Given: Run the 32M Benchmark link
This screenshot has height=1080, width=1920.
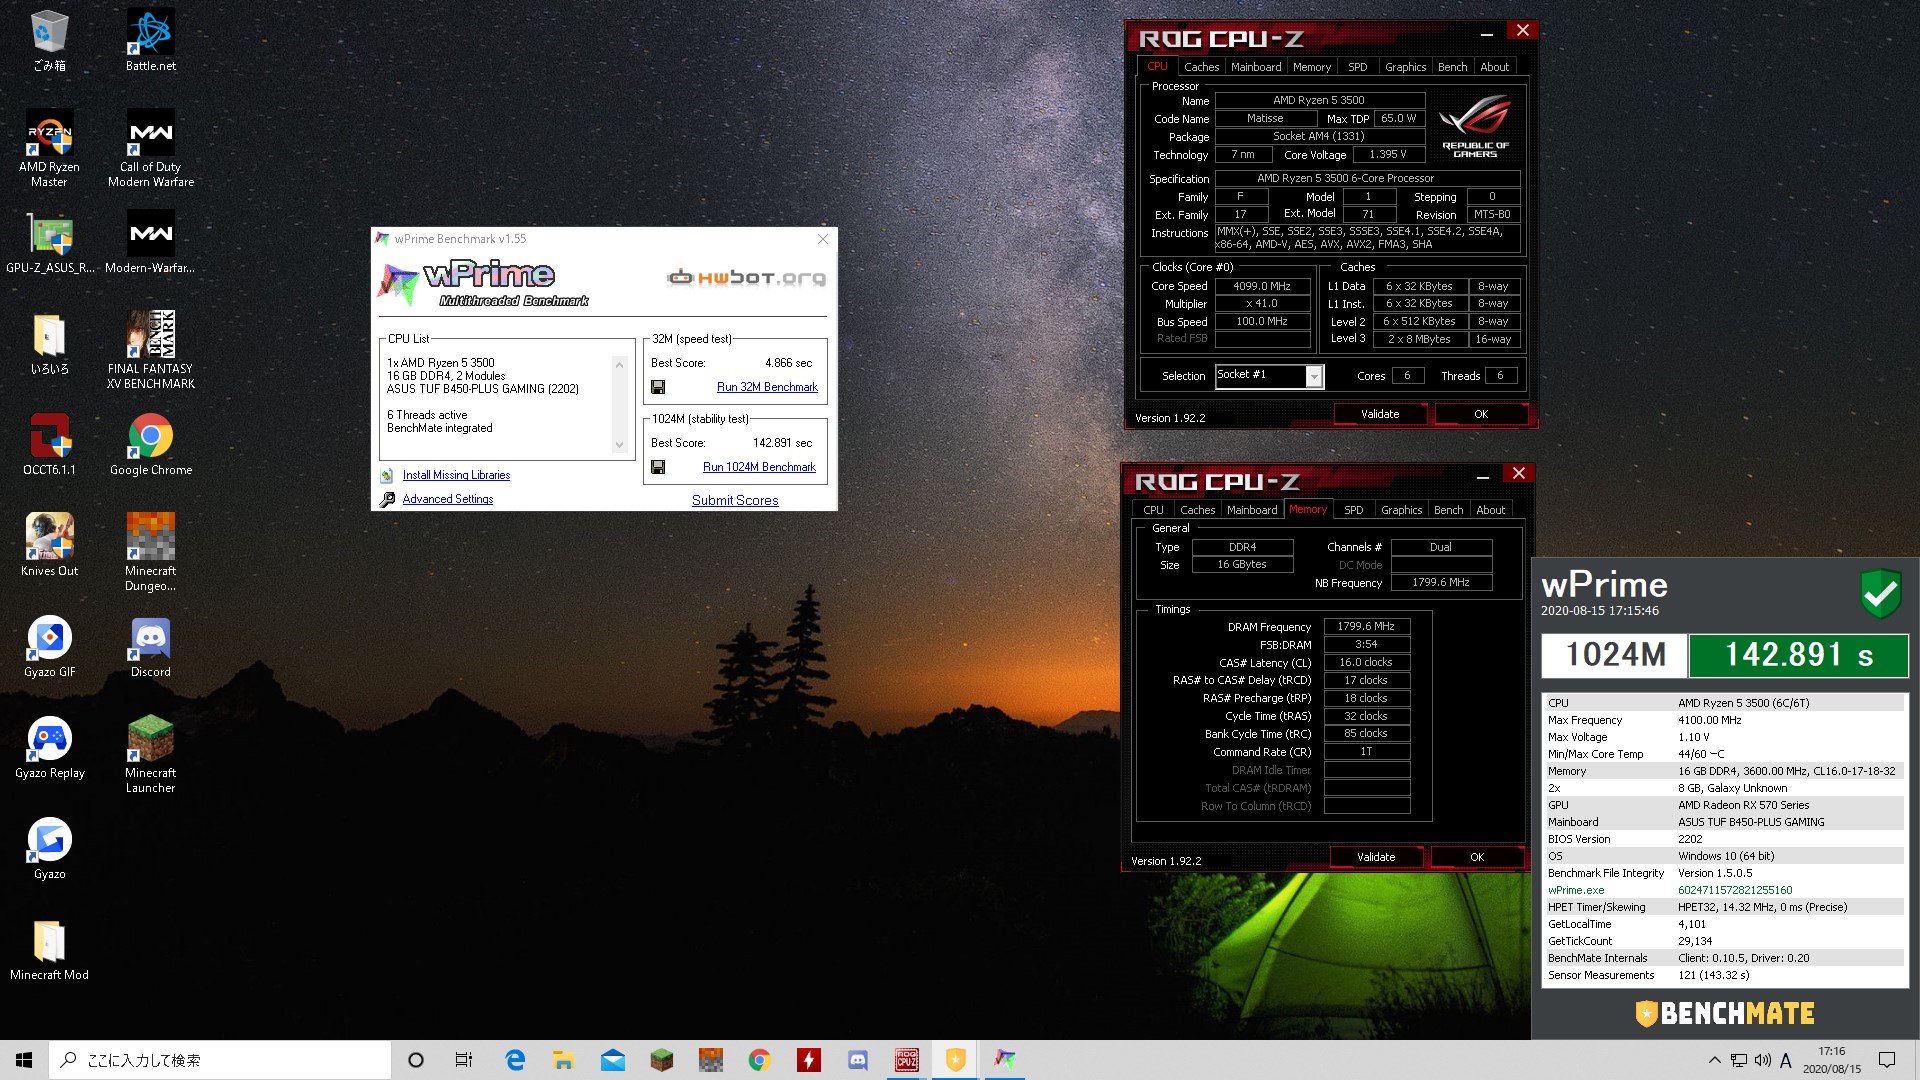Looking at the screenshot, I should coord(767,387).
